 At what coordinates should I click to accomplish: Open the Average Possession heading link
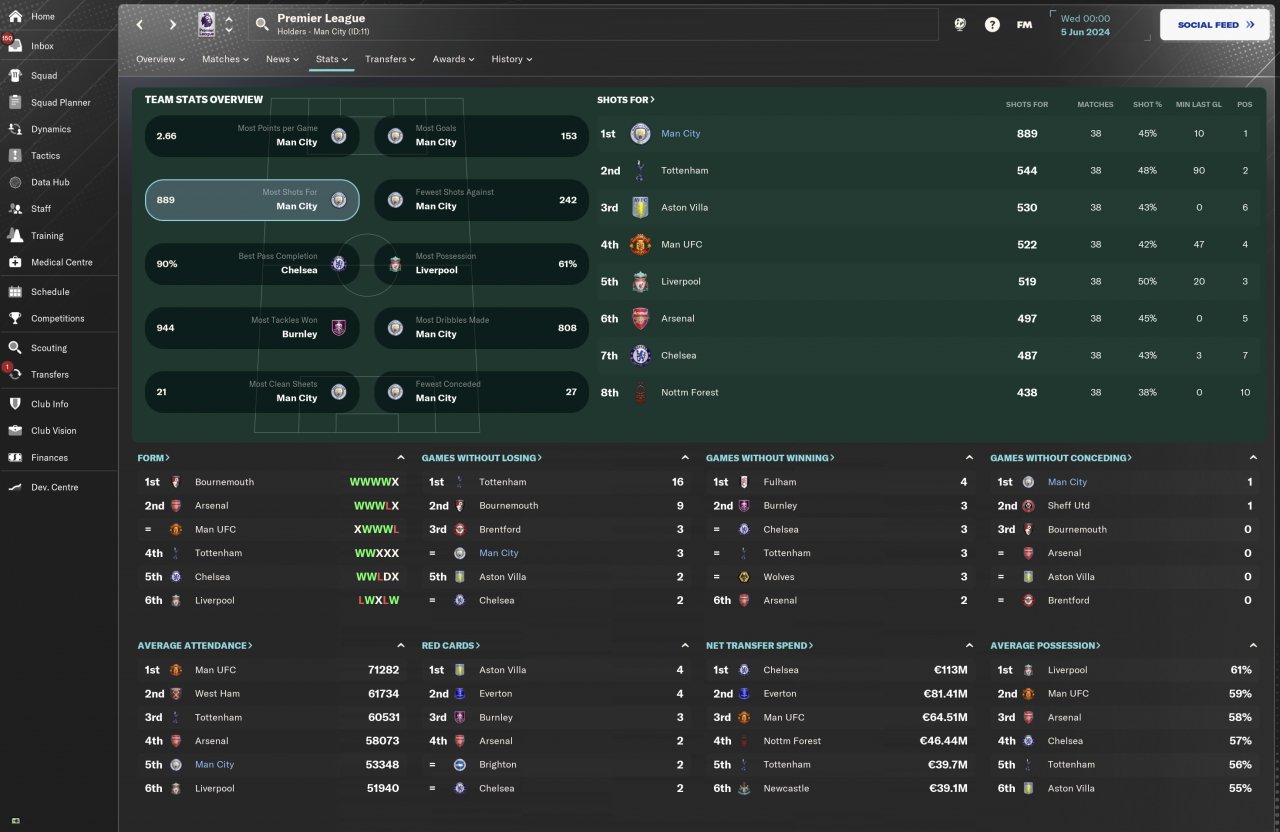(1045, 646)
